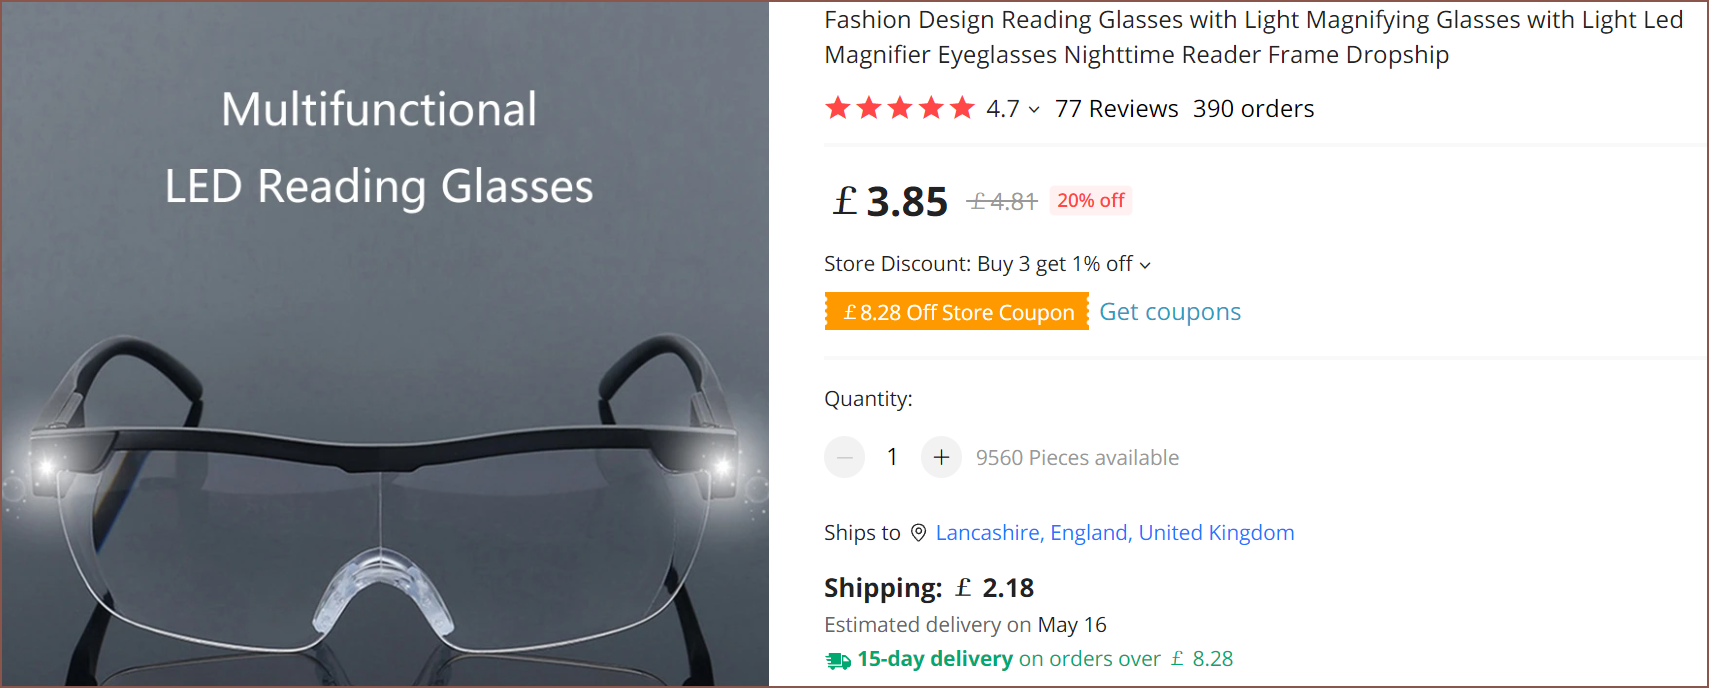Viewport: 1709px width, 688px height.
Task: Increase quantity with the plus button
Action: (x=941, y=458)
